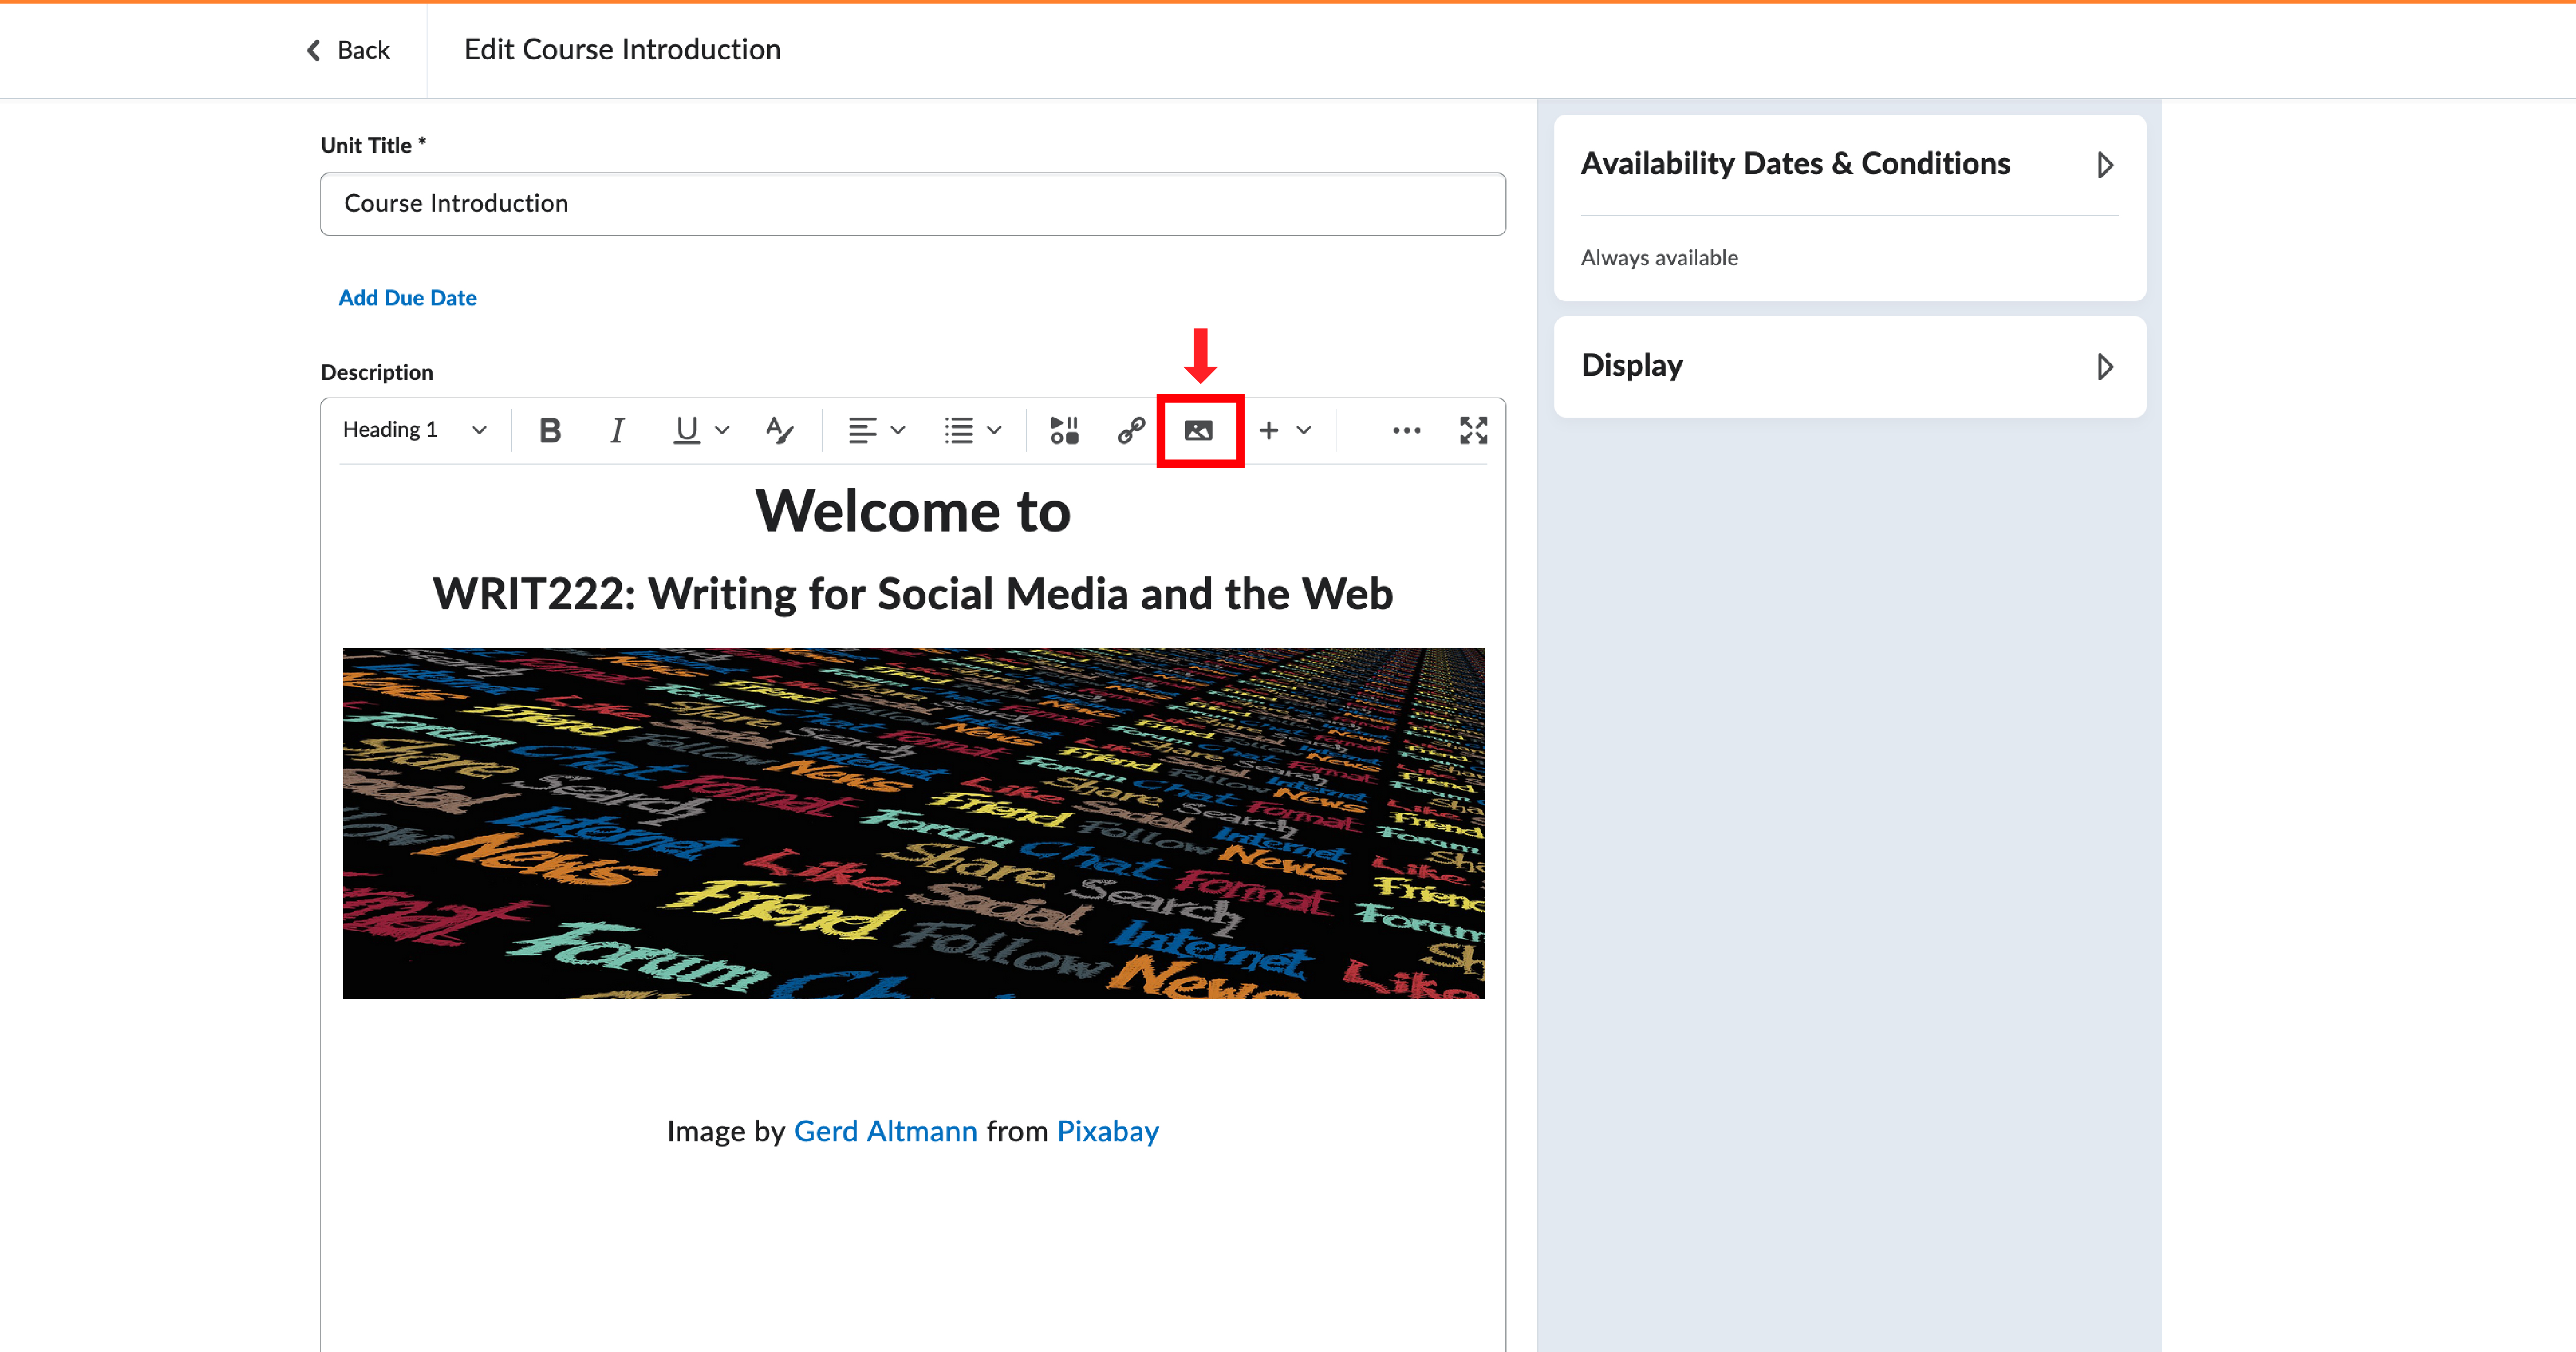
Task: Click the fullscreen editor icon
Action: (1473, 430)
